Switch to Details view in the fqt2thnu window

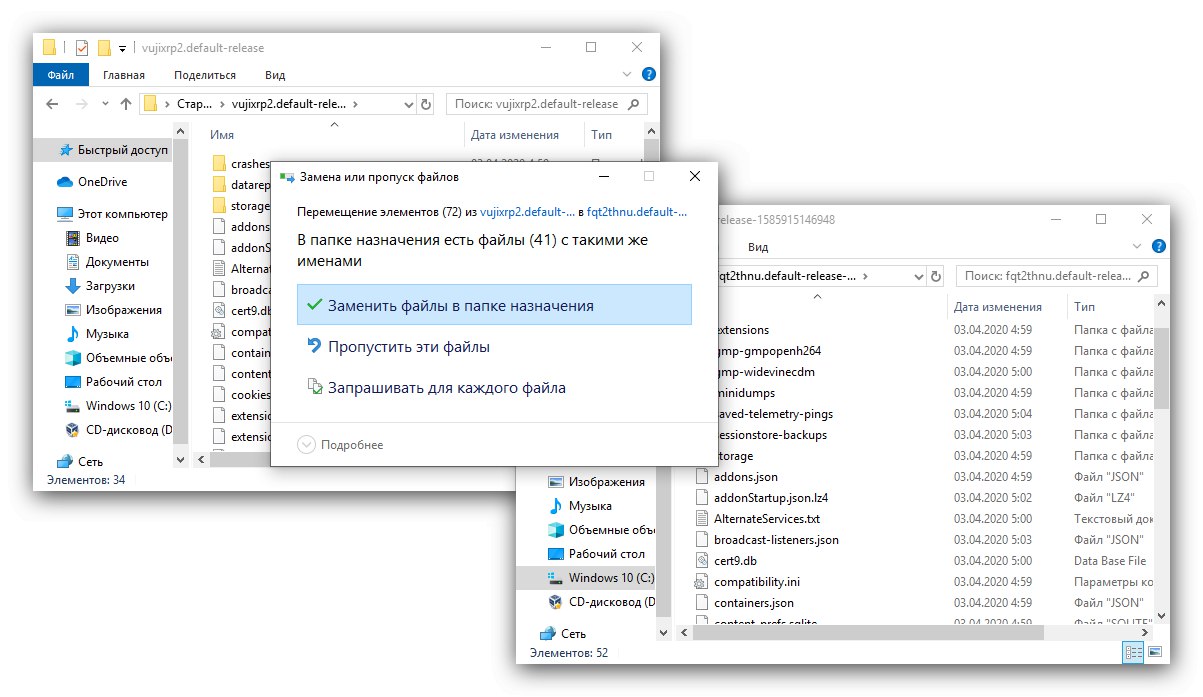click(x=1133, y=652)
